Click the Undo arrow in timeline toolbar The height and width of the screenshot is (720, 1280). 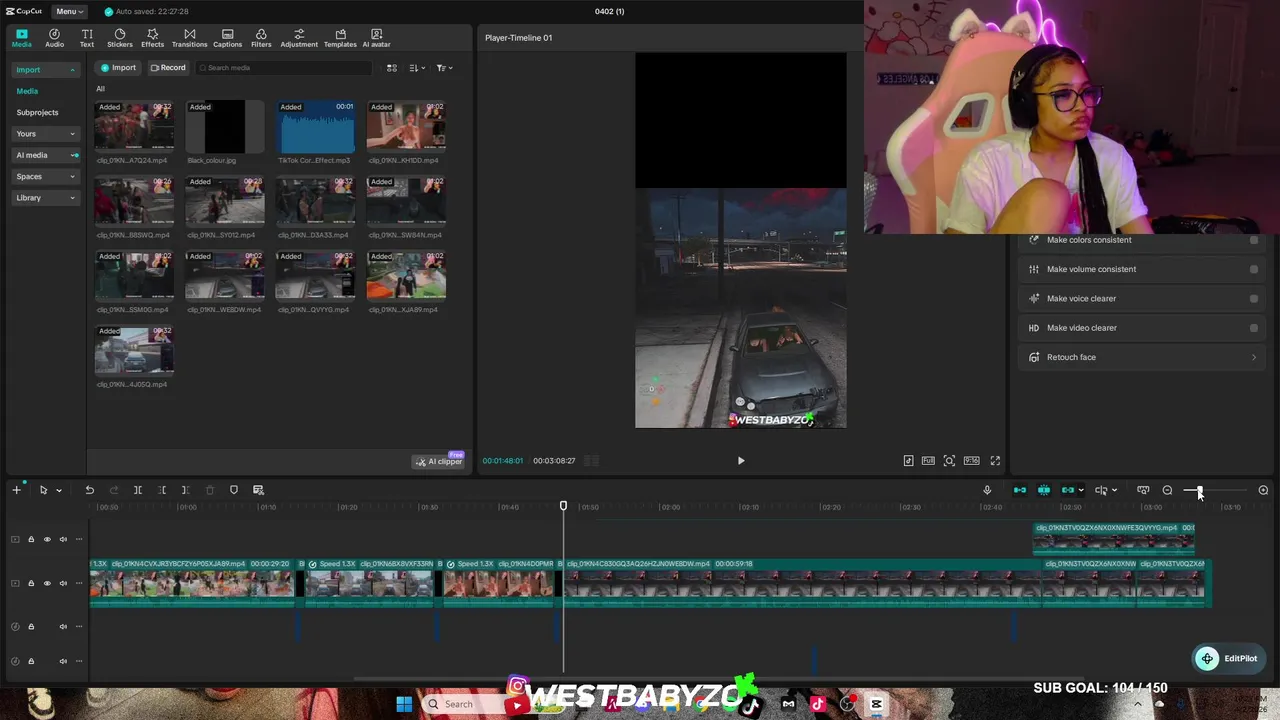pyautogui.click(x=89, y=490)
